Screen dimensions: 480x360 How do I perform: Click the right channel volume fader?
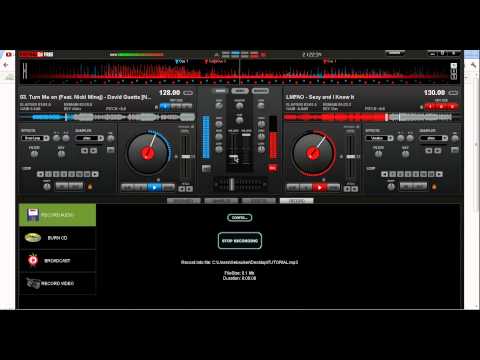(246, 135)
